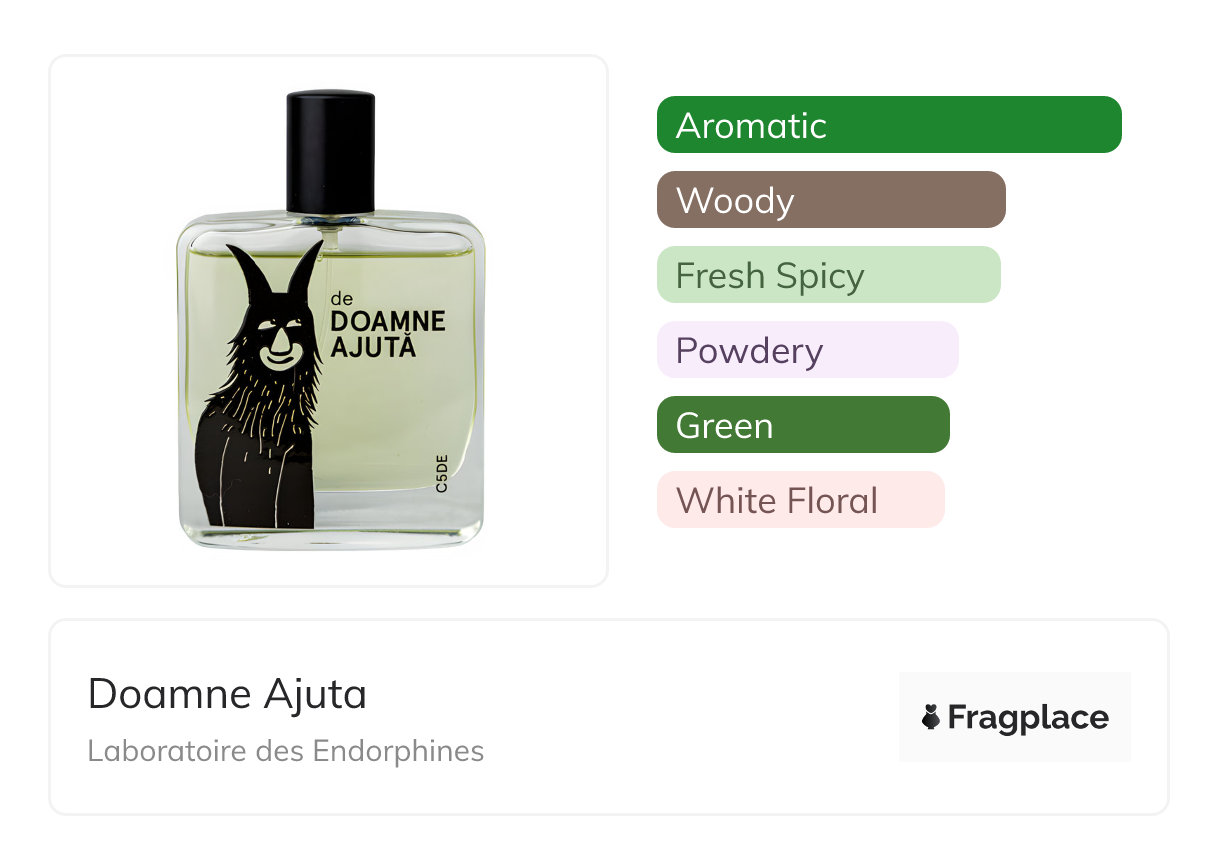The height and width of the screenshot is (864, 1218).
Task: Click the White Floral text label
Action: (777, 500)
